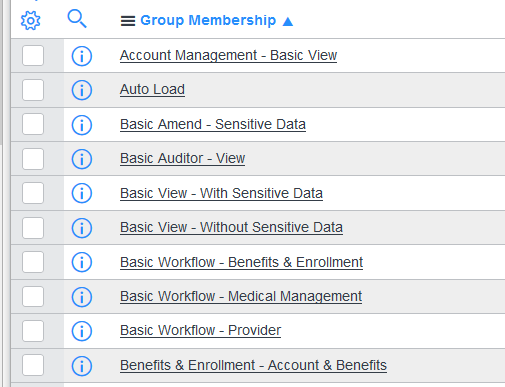Screen dimensions: 505x387
Task: Click the Basic Workflow - Provider link
Action: (200, 330)
